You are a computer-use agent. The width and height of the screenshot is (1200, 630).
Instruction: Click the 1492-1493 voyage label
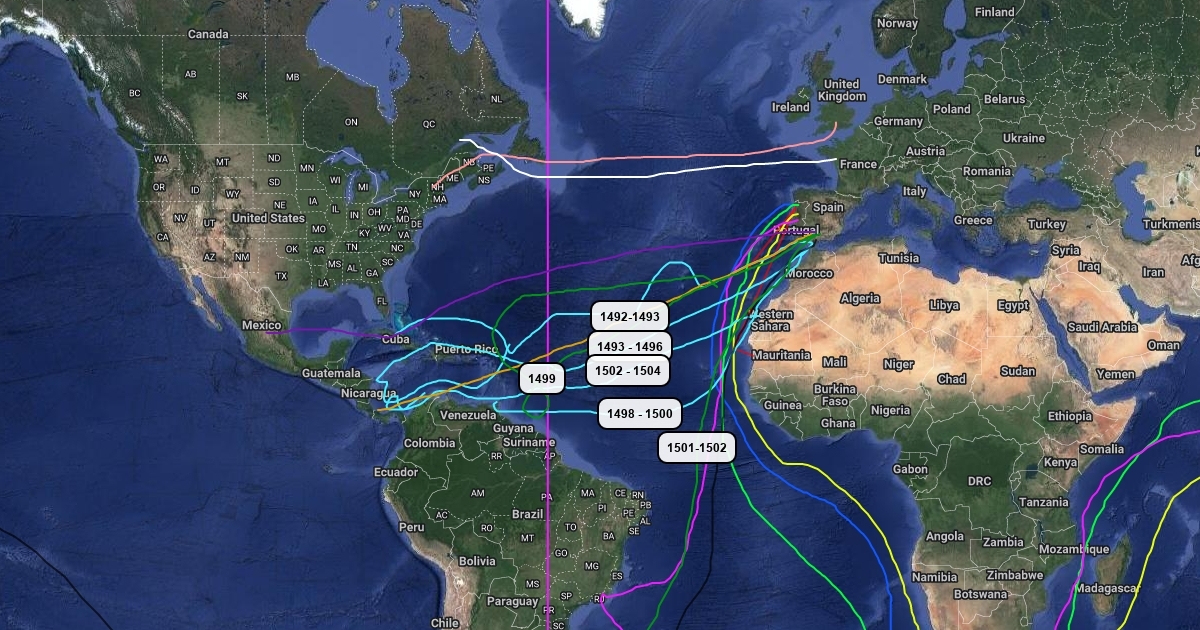coord(630,317)
